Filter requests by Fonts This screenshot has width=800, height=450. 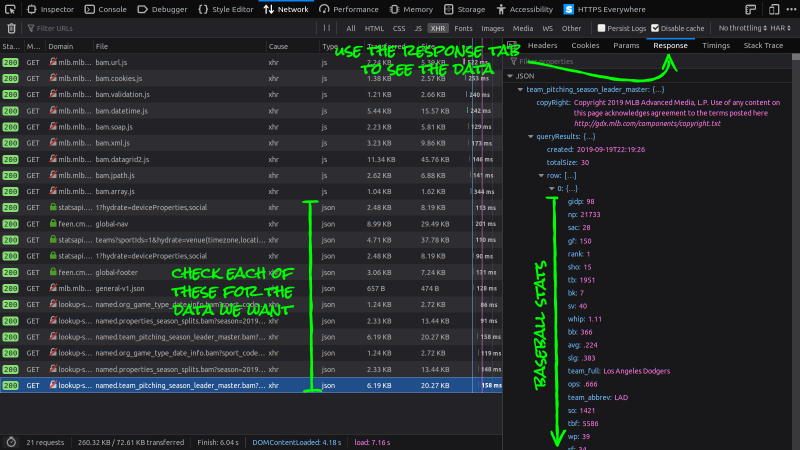click(463, 29)
